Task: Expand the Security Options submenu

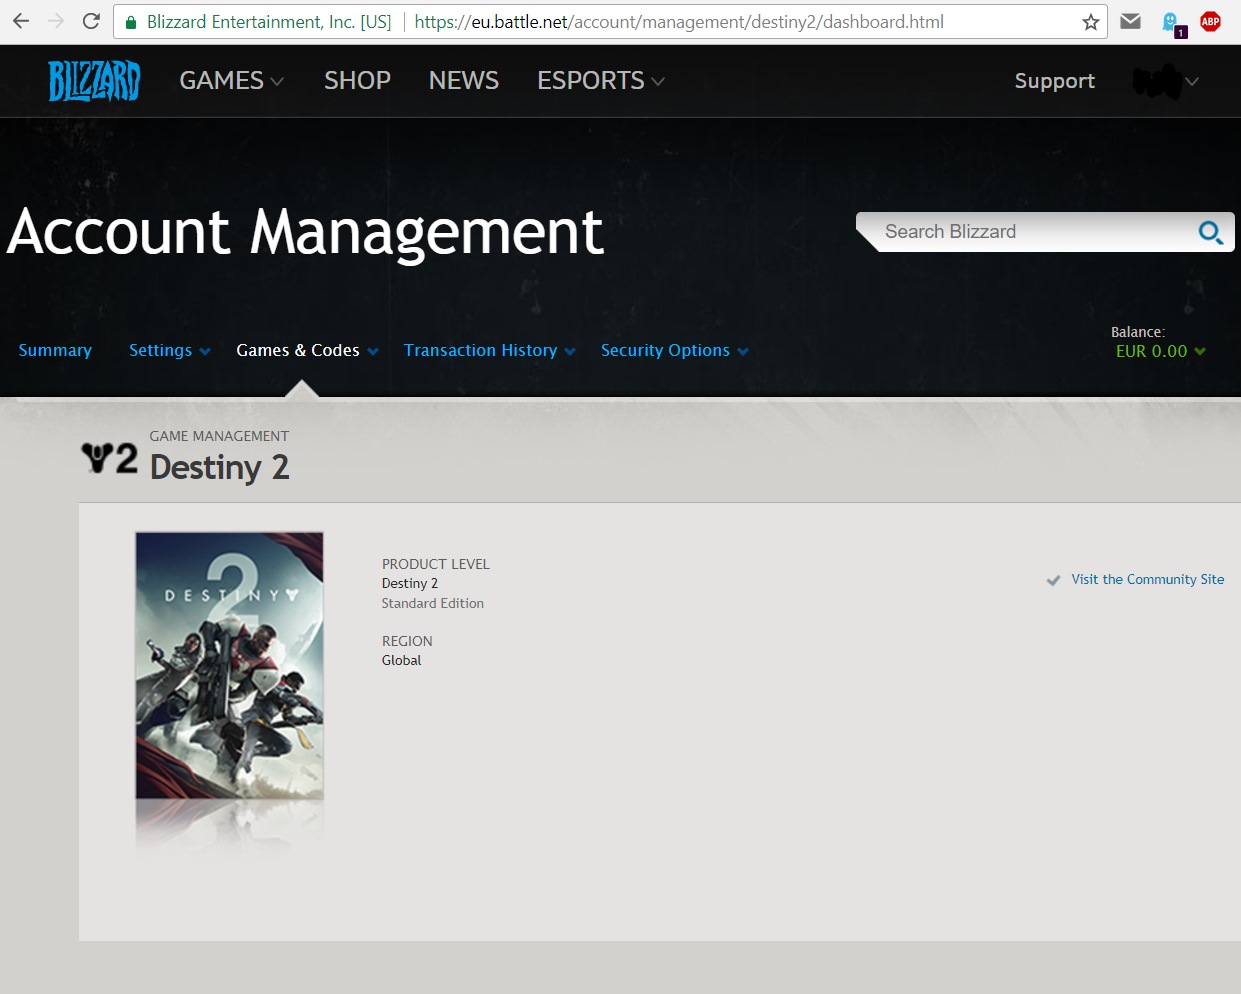Action: click(x=743, y=351)
